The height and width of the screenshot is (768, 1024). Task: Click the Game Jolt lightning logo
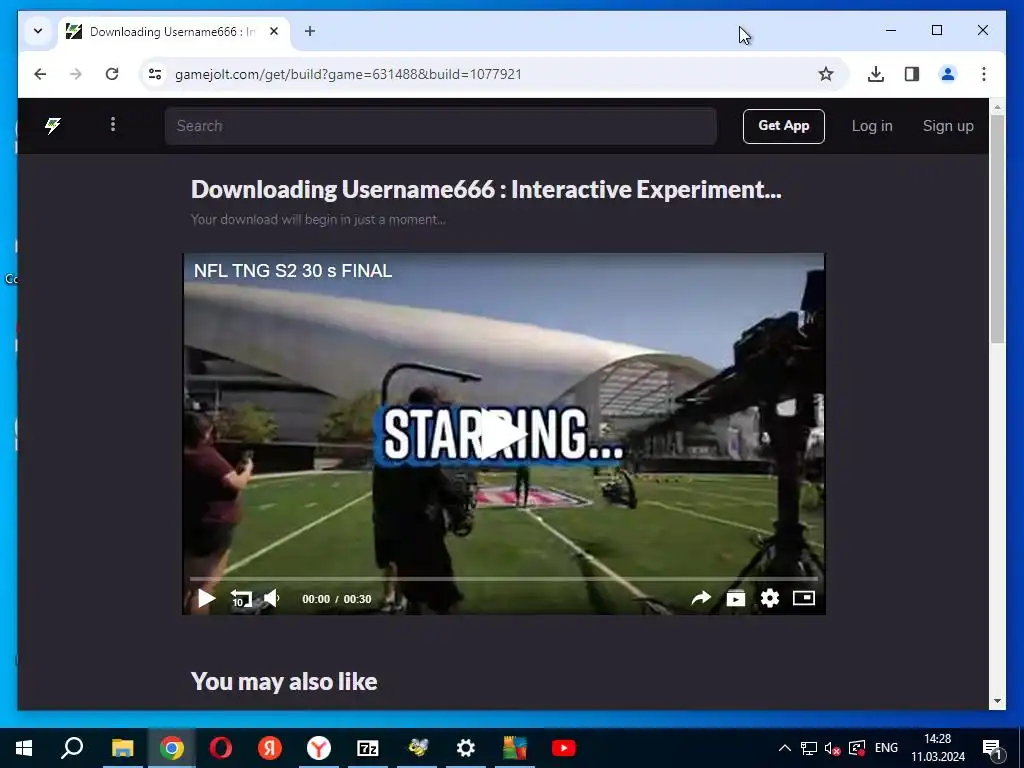point(53,125)
